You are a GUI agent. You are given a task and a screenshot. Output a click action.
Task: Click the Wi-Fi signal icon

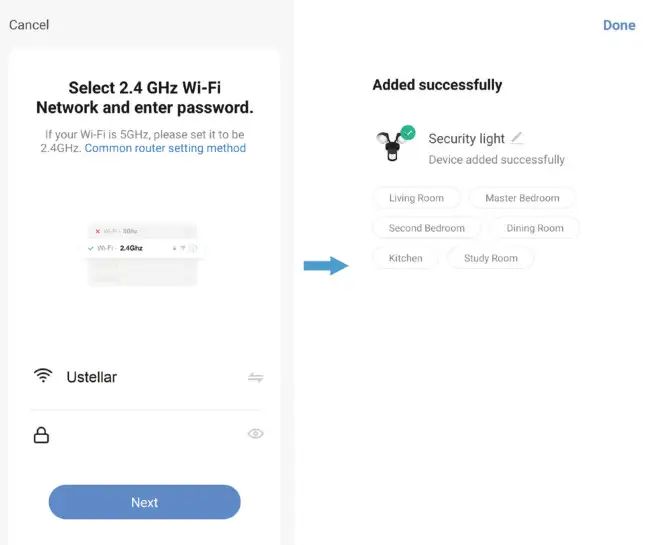click(x=42, y=376)
